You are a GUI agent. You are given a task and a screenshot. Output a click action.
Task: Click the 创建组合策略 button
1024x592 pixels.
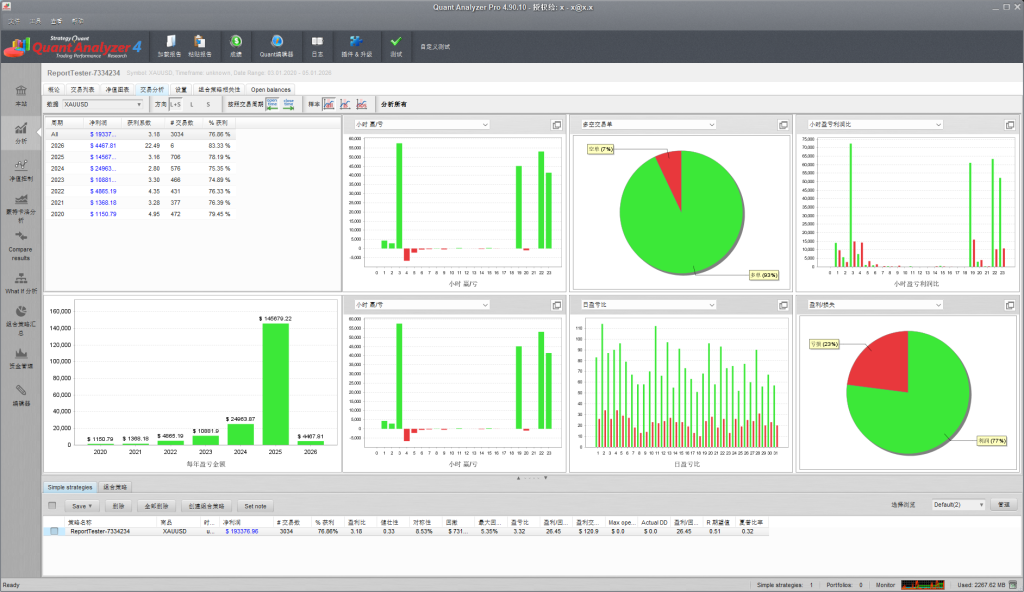[x=206, y=506]
